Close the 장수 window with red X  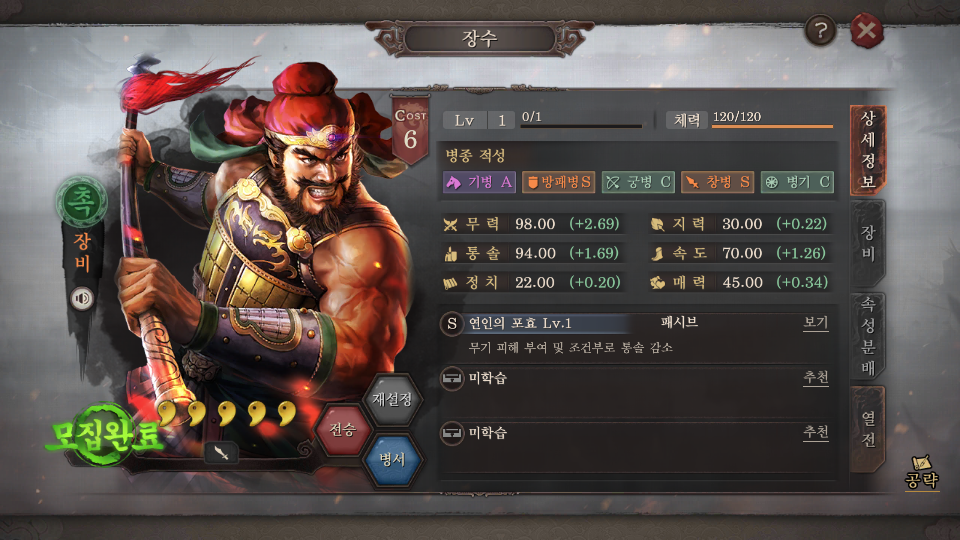click(x=866, y=30)
